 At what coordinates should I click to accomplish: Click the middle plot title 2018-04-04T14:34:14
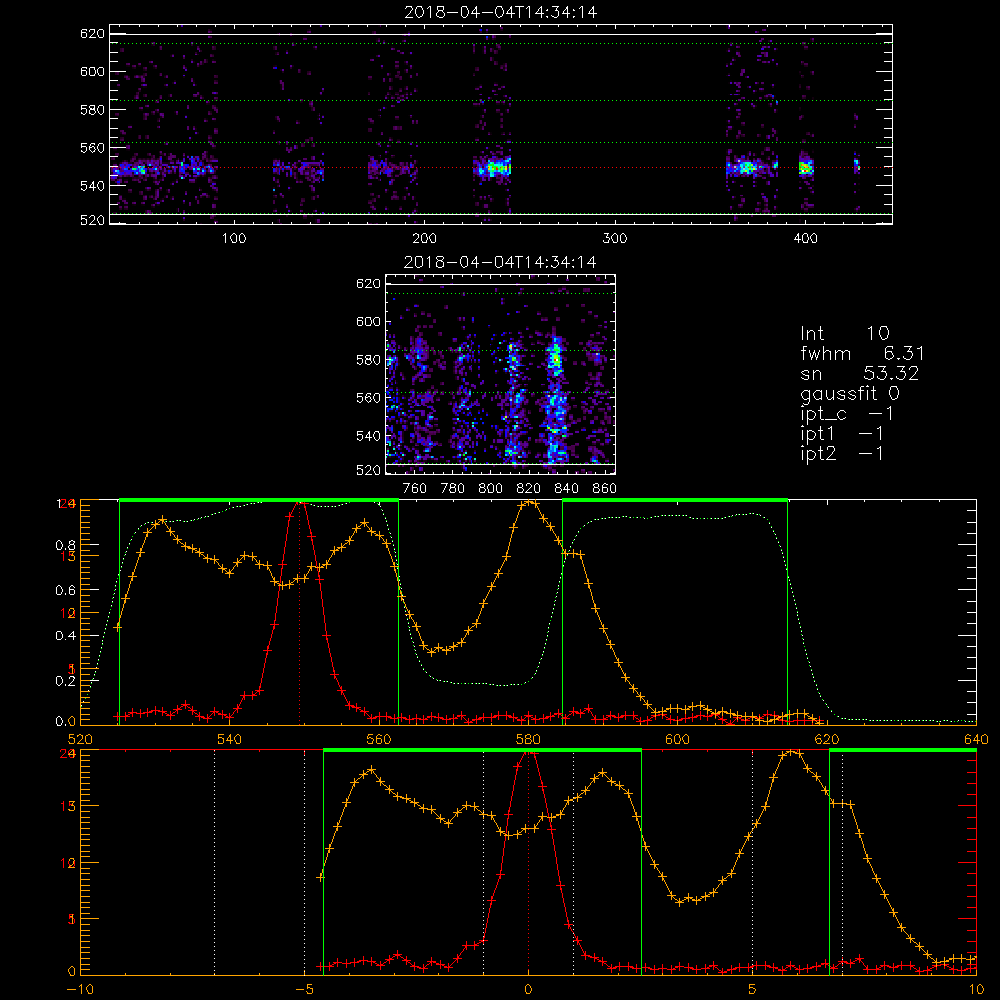click(x=501, y=261)
